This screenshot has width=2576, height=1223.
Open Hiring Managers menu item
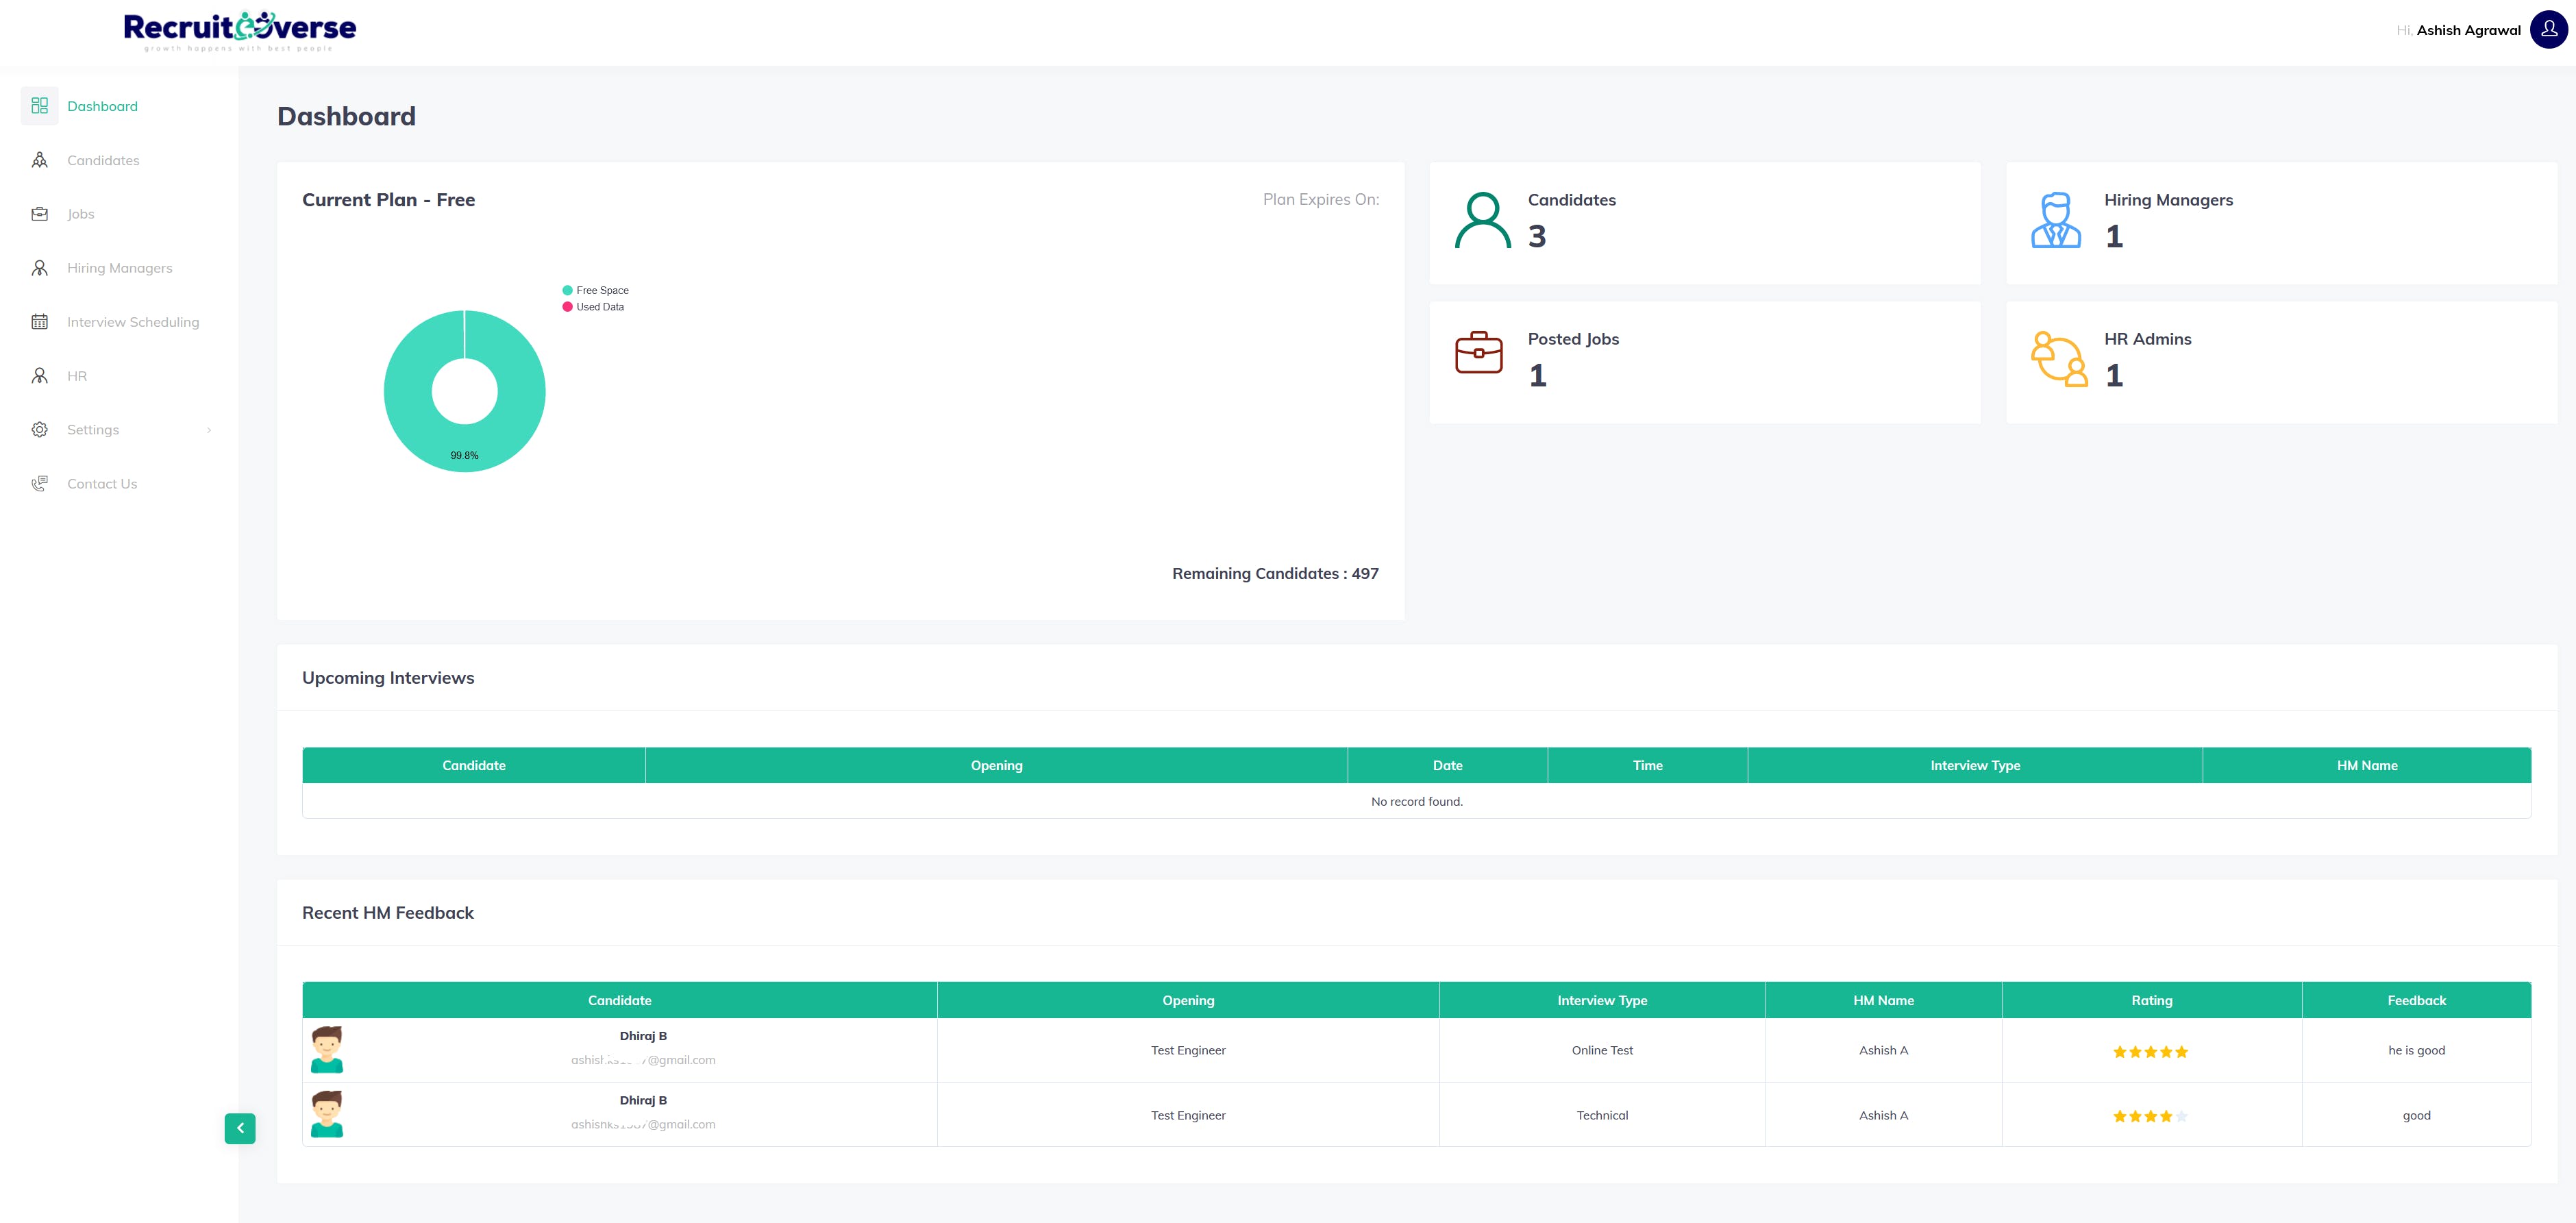point(119,268)
